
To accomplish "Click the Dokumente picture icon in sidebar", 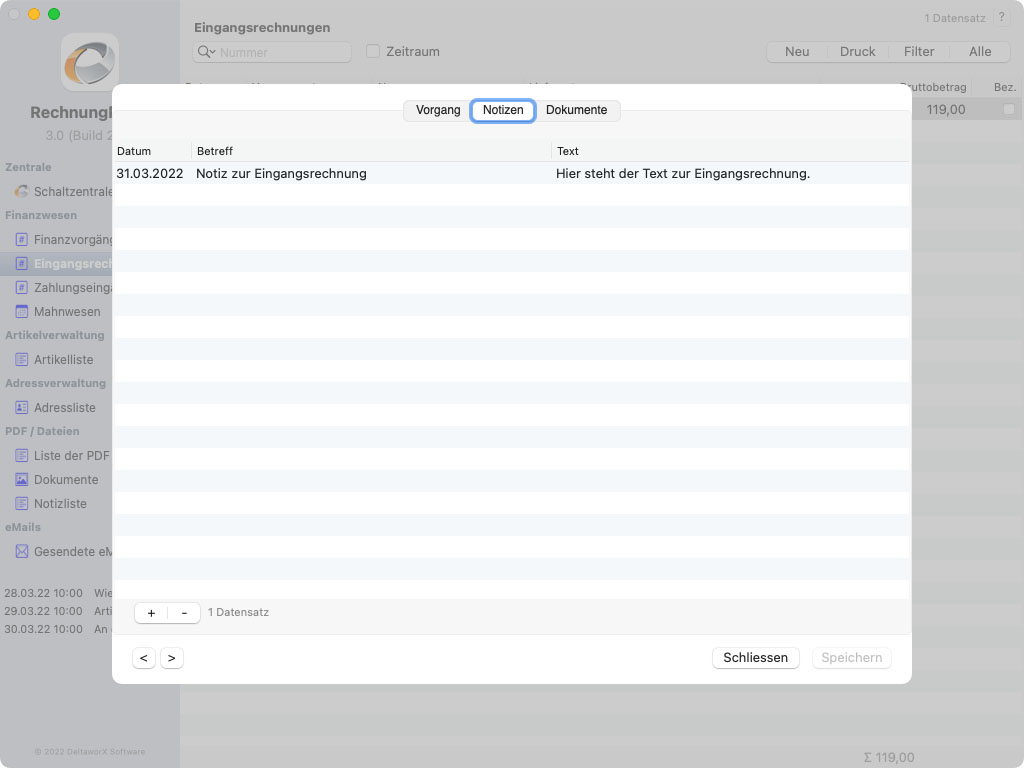I will 22,479.
